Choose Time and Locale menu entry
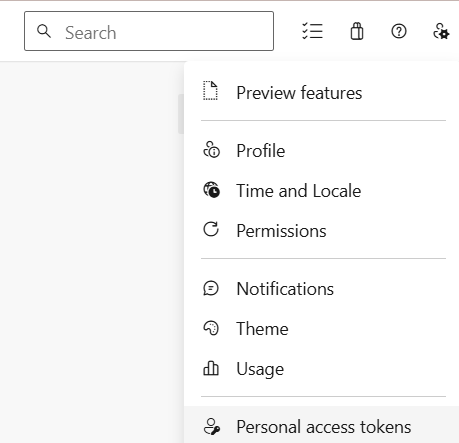The image size is (459, 443). tap(321, 191)
